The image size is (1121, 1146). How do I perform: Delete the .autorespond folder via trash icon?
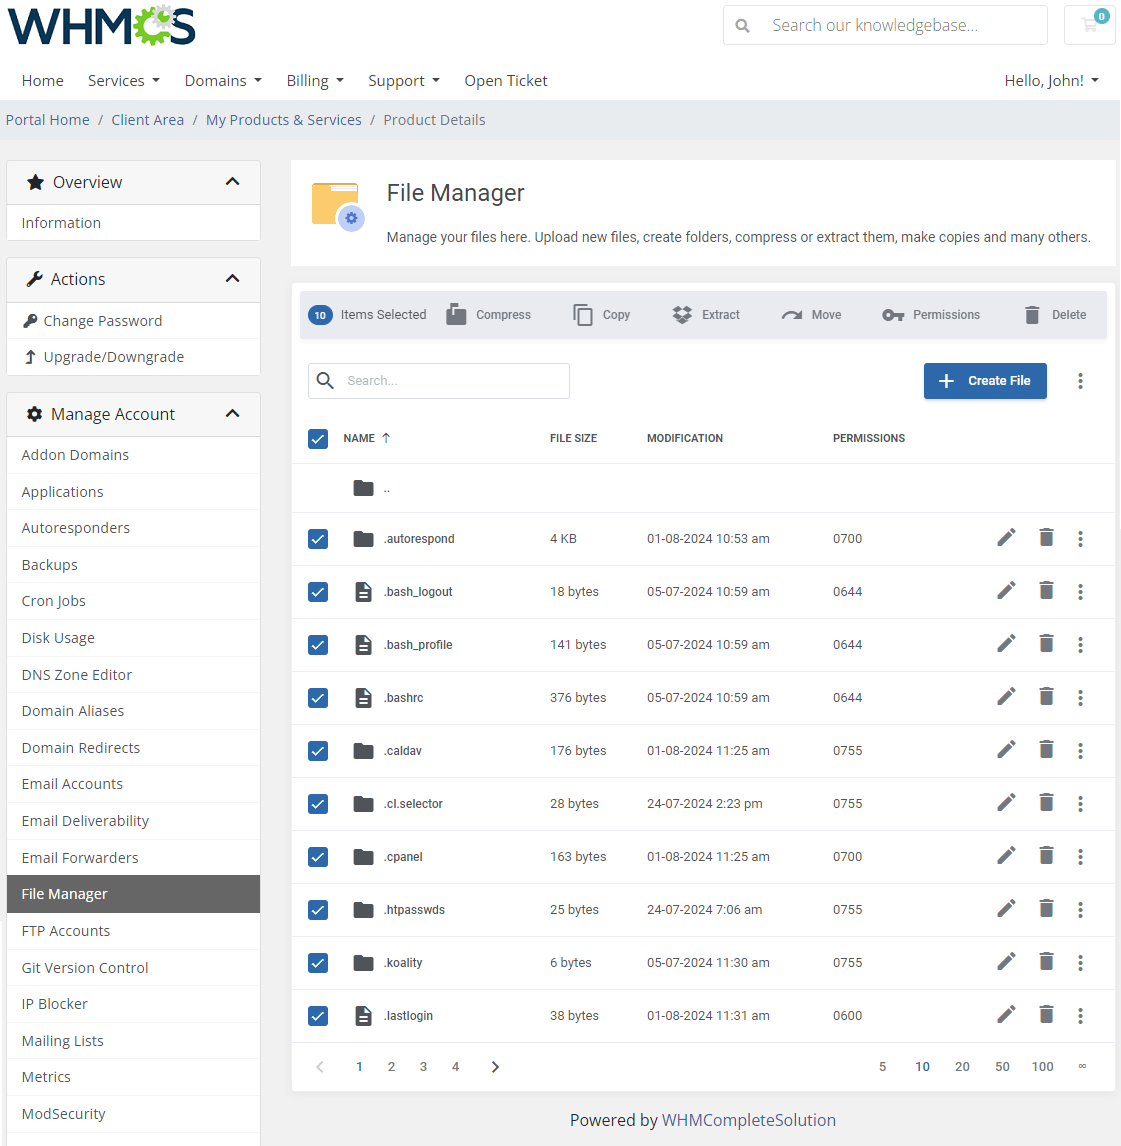pos(1046,538)
